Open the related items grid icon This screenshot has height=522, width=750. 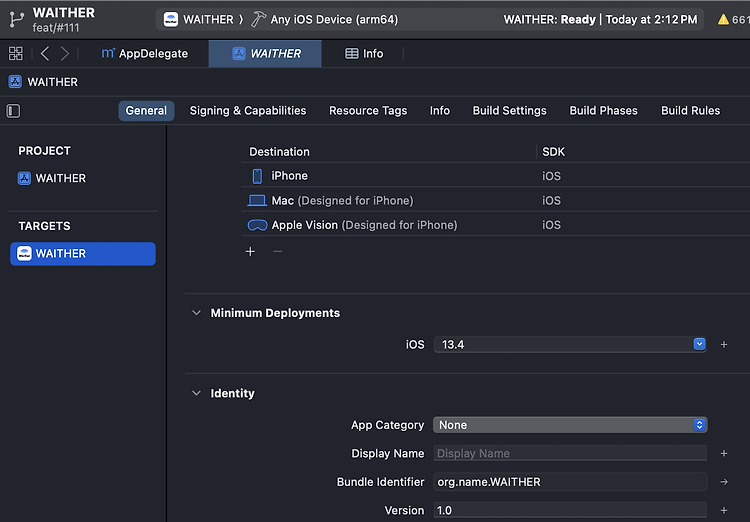click(15, 53)
